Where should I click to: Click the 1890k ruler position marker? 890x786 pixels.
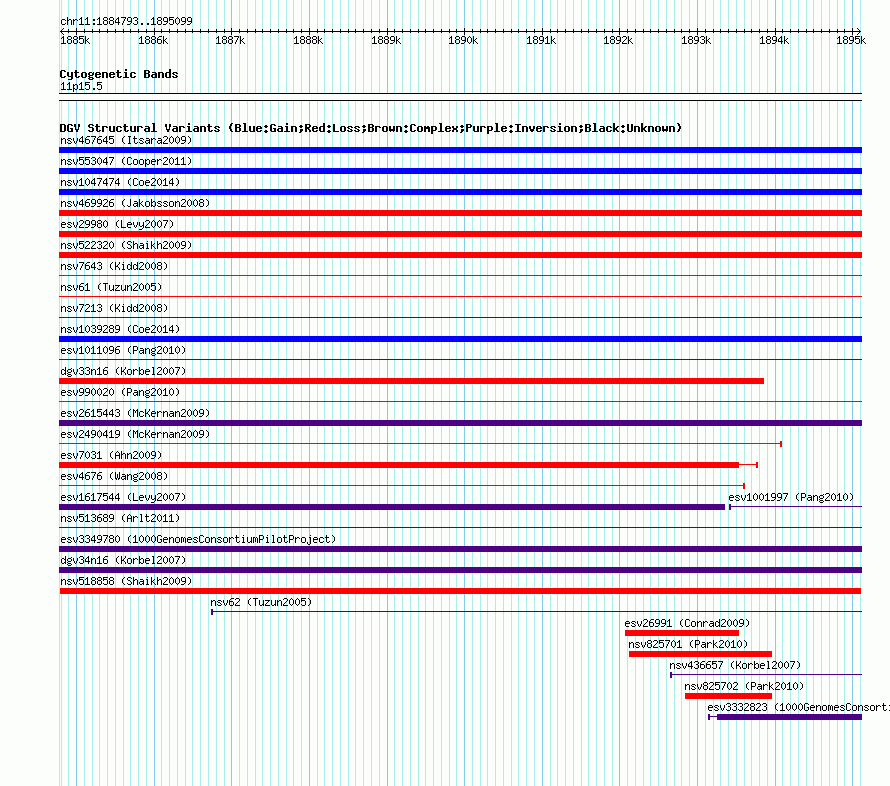(463, 40)
